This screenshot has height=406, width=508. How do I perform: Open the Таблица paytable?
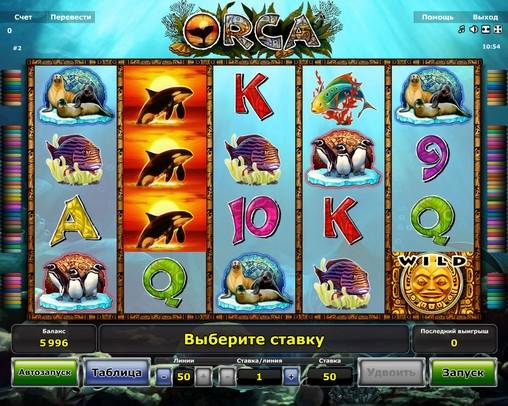[x=116, y=372]
